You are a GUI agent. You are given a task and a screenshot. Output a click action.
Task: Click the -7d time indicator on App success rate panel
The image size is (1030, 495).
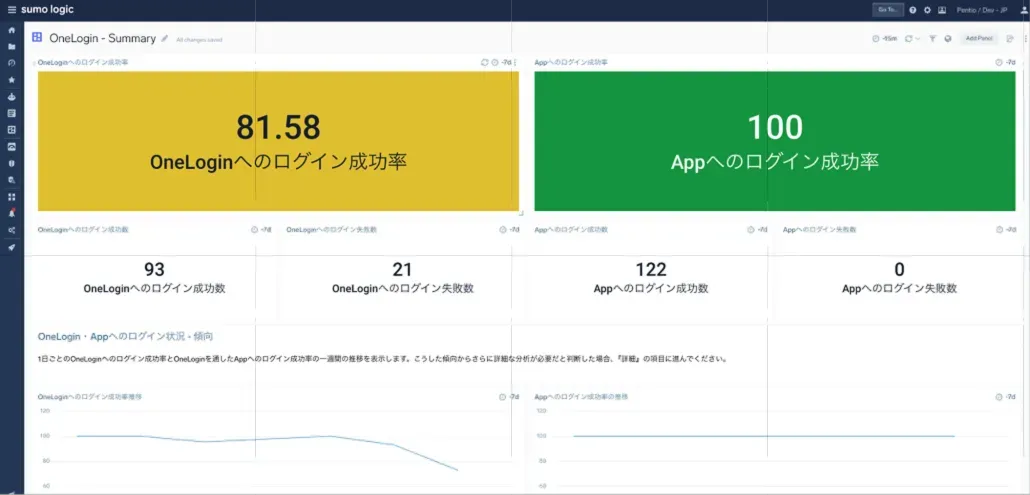pos(1009,62)
